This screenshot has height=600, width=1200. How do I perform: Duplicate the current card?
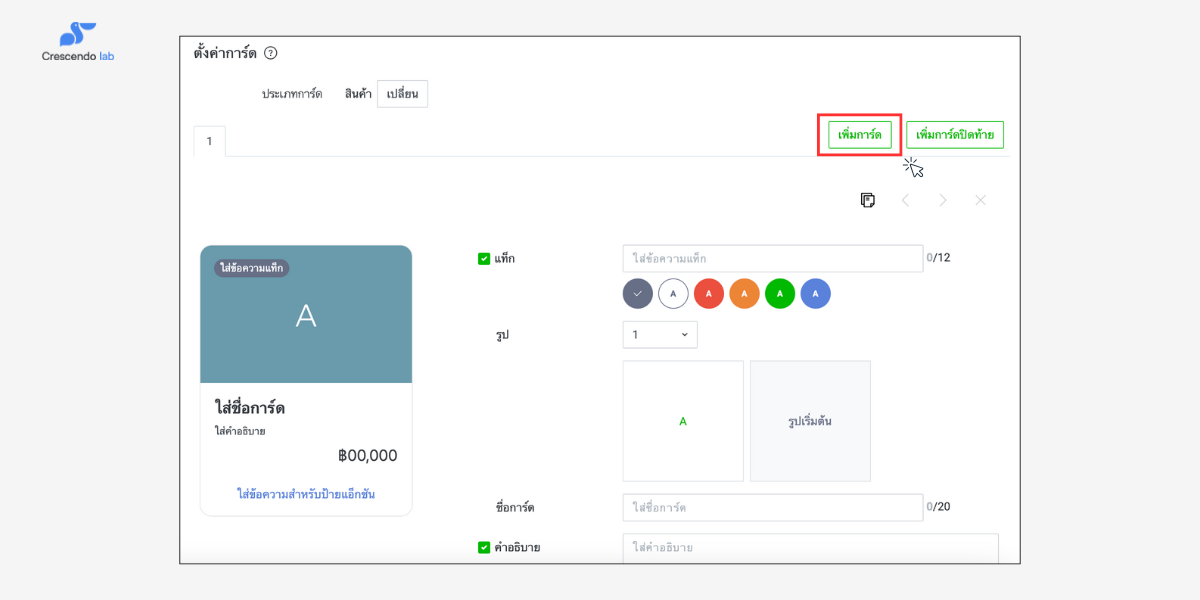tap(867, 199)
